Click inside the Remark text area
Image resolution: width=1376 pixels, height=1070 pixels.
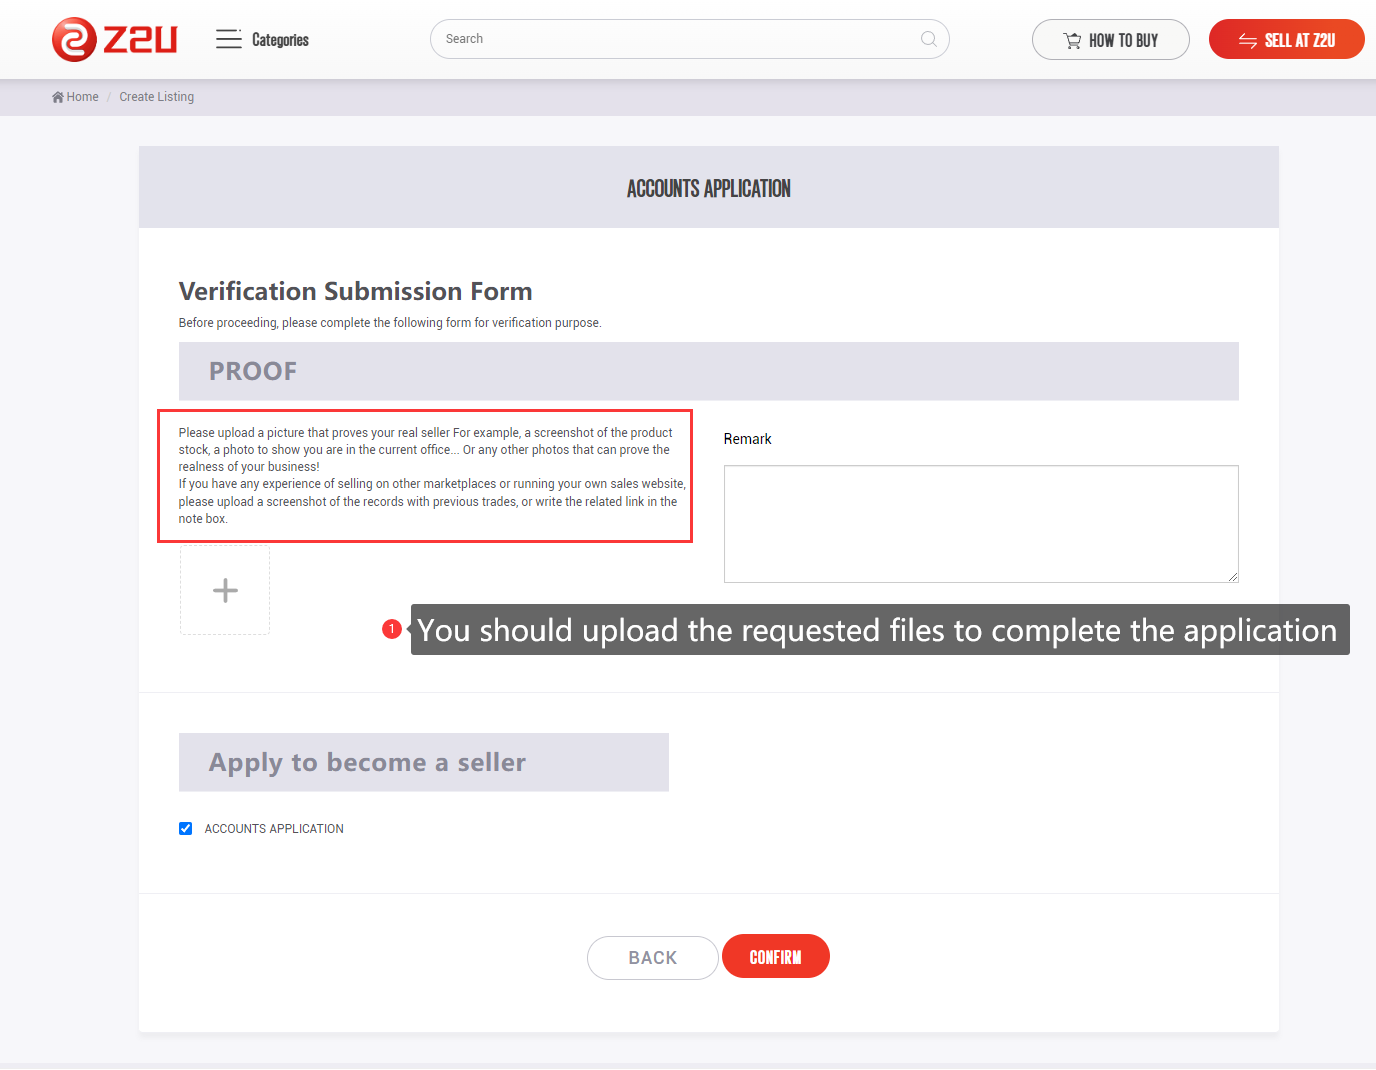tap(980, 523)
